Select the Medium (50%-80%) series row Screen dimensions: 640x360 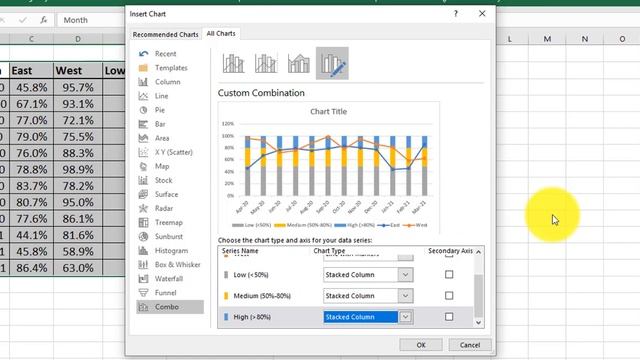tap(346, 296)
